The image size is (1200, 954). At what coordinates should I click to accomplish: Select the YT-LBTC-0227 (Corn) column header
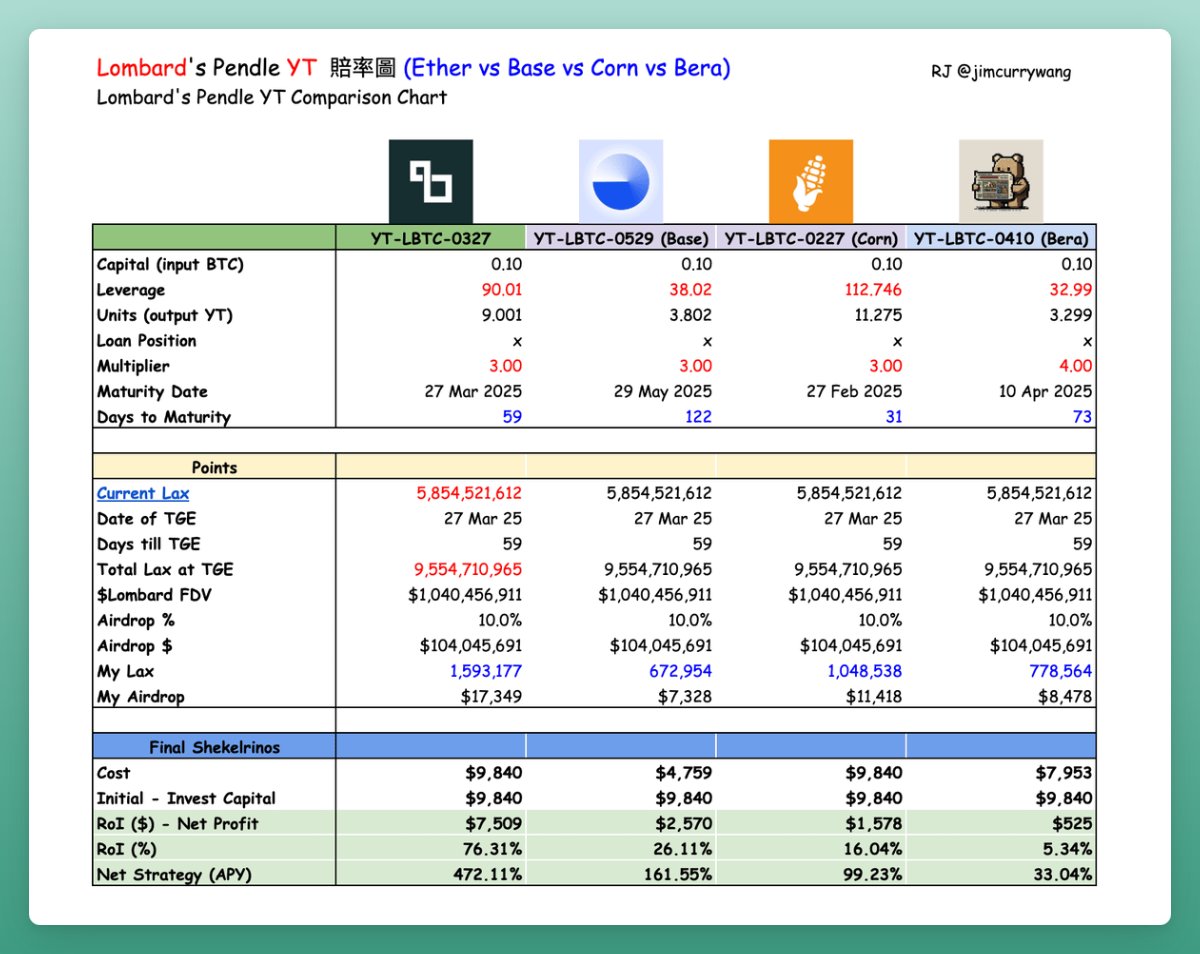click(811, 238)
